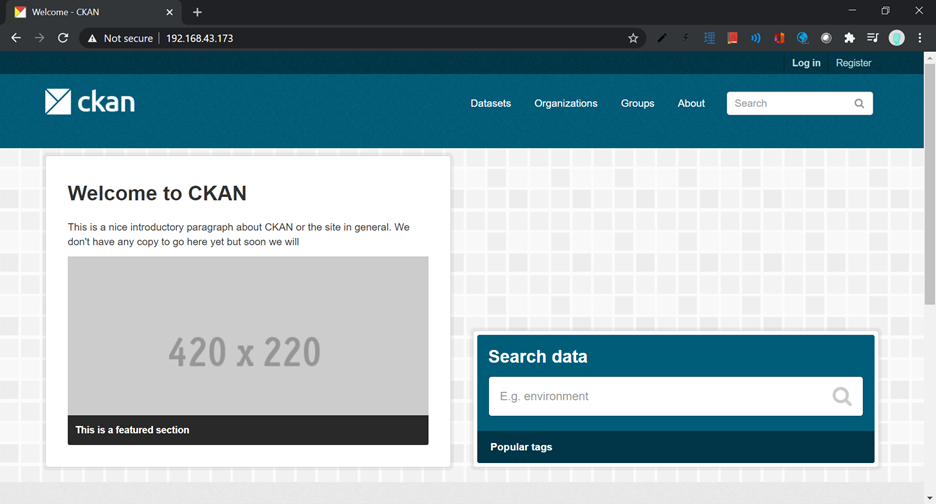This screenshot has width=936, height=504.
Task: Click the 'E.g. environment' search field
Action: click(x=676, y=396)
